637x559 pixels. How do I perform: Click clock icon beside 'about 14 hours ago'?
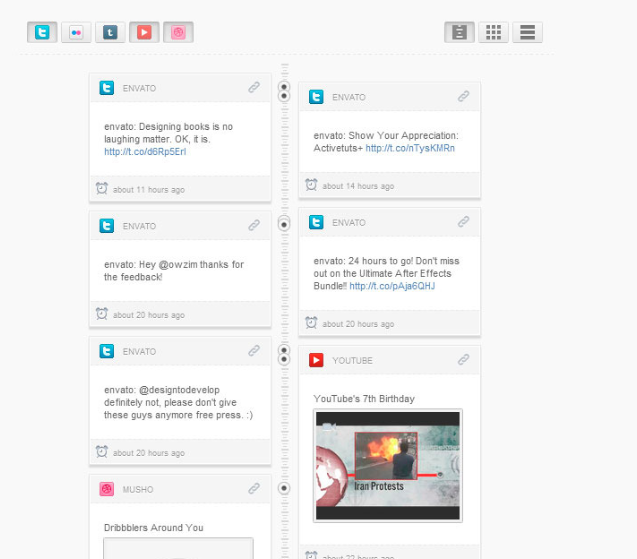click(311, 185)
